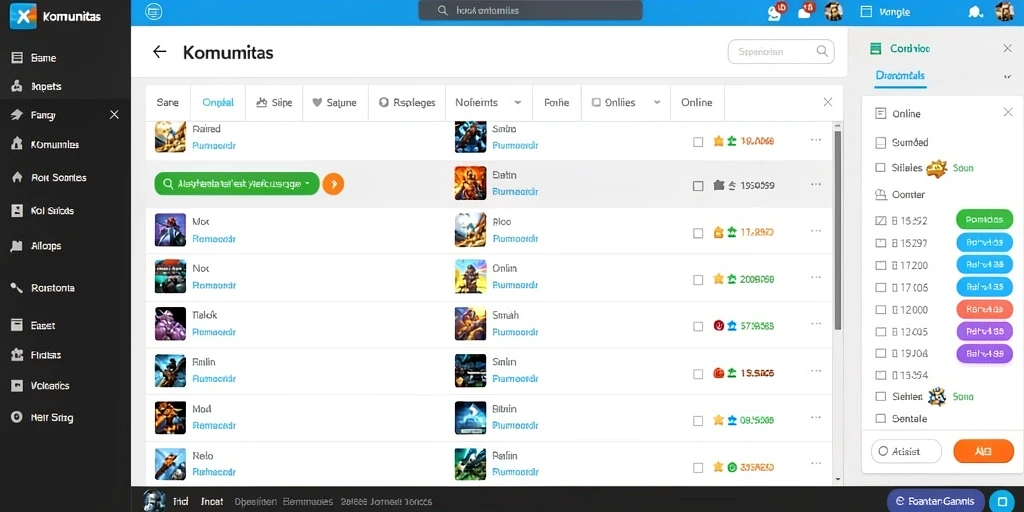Focus the search field next to Komumitas heading
1024x512 pixels.
click(781, 52)
